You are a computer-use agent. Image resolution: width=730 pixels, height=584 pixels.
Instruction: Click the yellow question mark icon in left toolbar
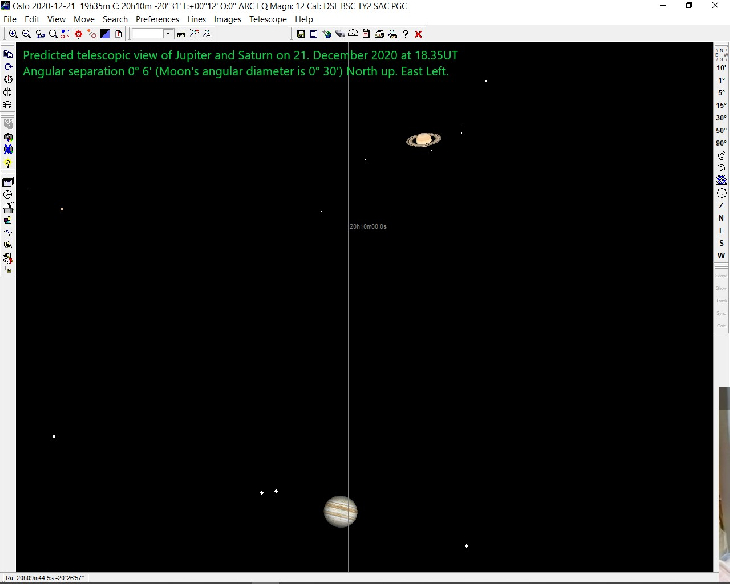click(x=8, y=163)
